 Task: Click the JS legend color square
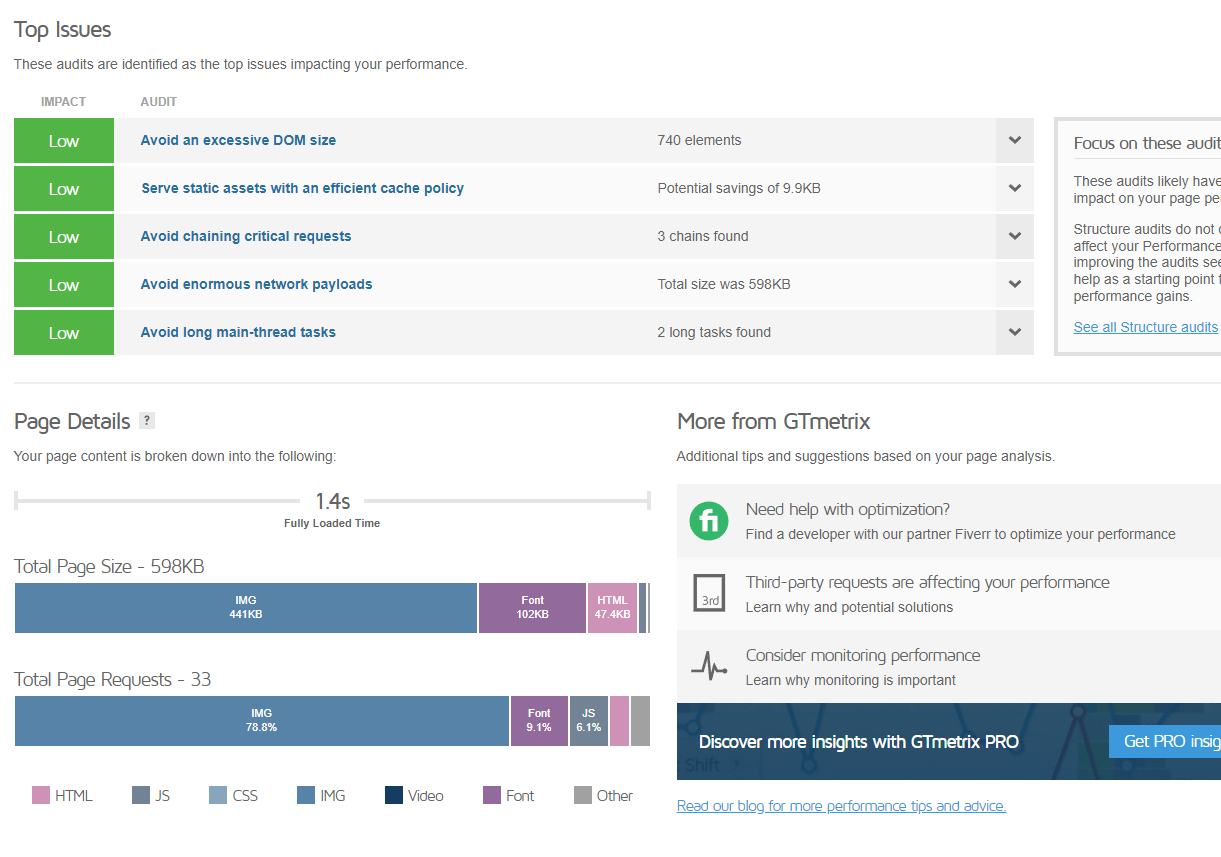[141, 795]
